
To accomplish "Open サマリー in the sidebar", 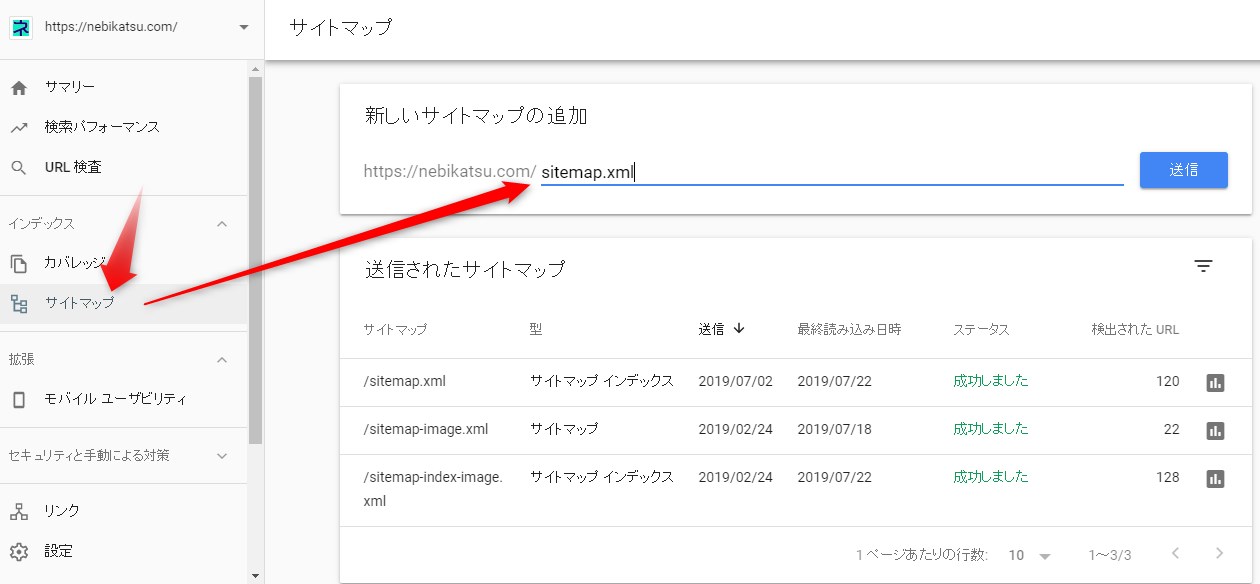I will [70, 88].
